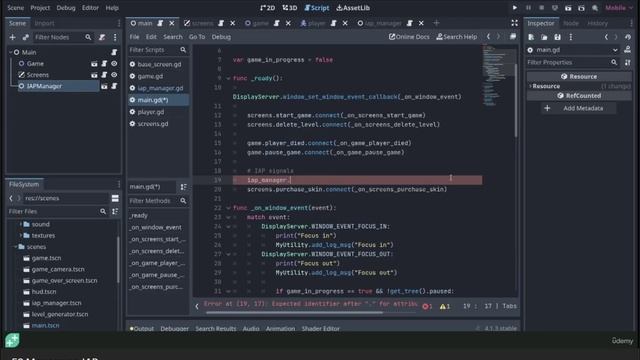Open script attached to IAPManager node
The width and height of the screenshot is (640, 360).
pyautogui.click(x=114, y=86)
